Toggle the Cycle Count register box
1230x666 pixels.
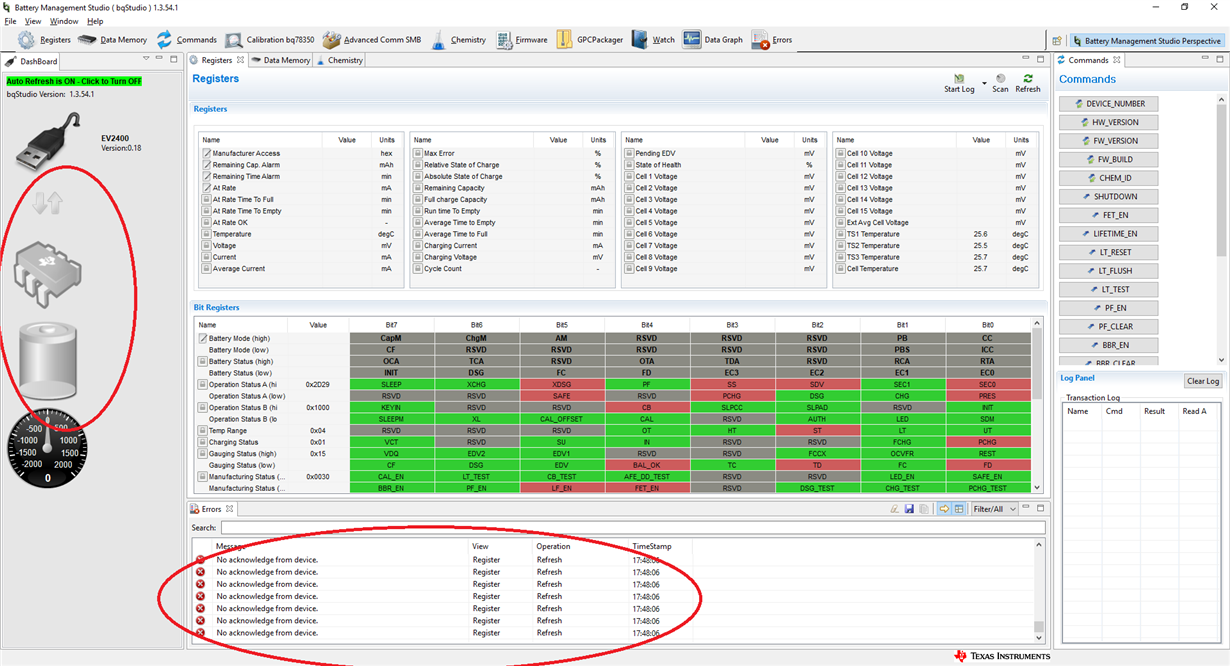coord(417,268)
